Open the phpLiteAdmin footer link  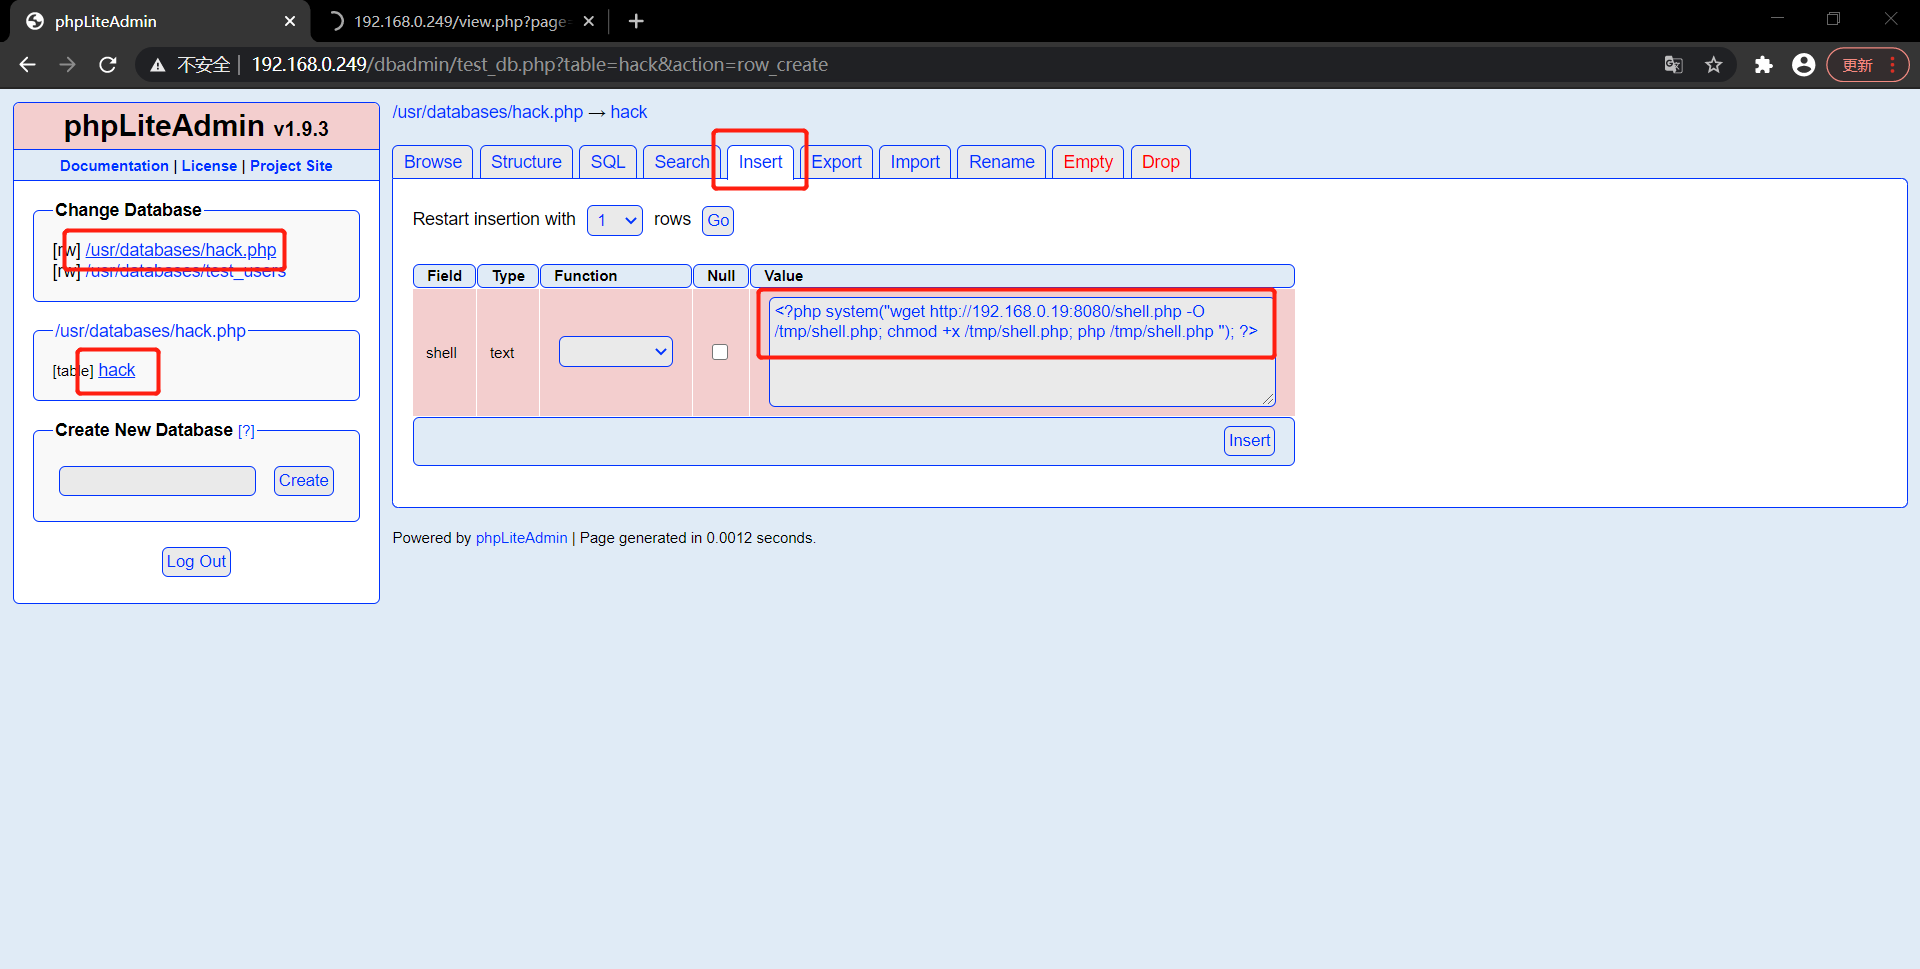click(x=521, y=538)
